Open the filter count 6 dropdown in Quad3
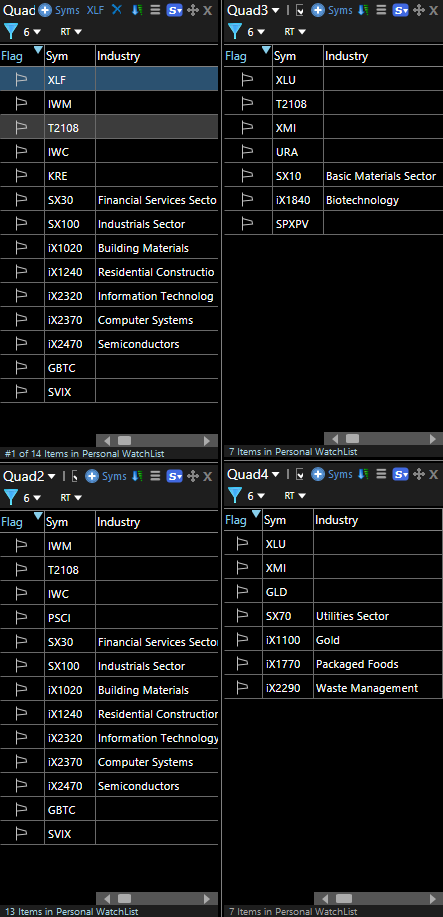The image size is (443, 917). click(x=256, y=32)
